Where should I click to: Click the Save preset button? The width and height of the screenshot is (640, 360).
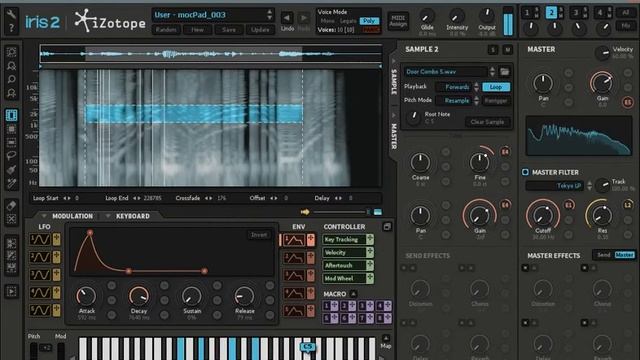click(229, 29)
